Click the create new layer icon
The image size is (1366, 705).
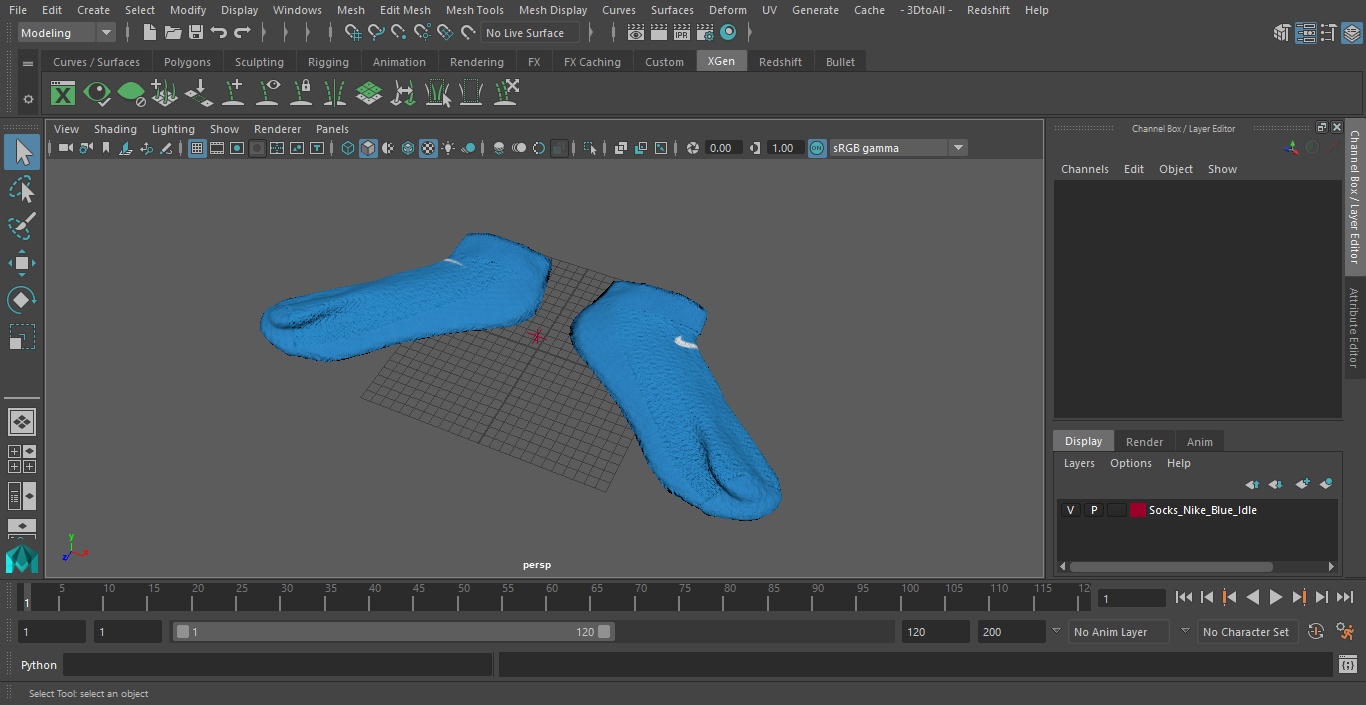(1302, 484)
